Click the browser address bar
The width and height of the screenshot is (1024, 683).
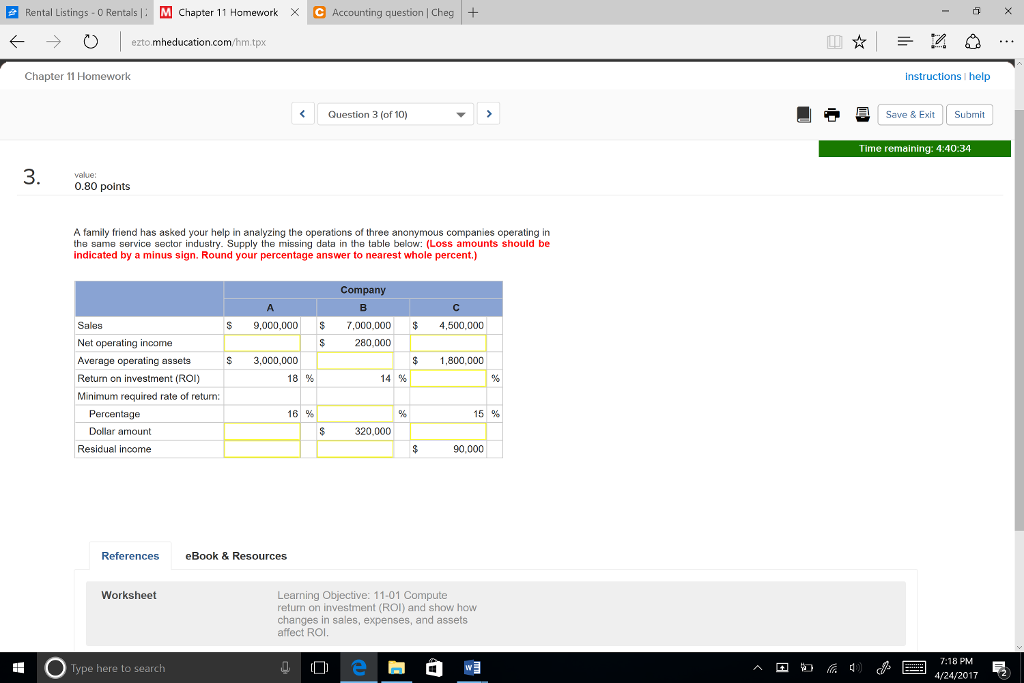click(x=470, y=42)
